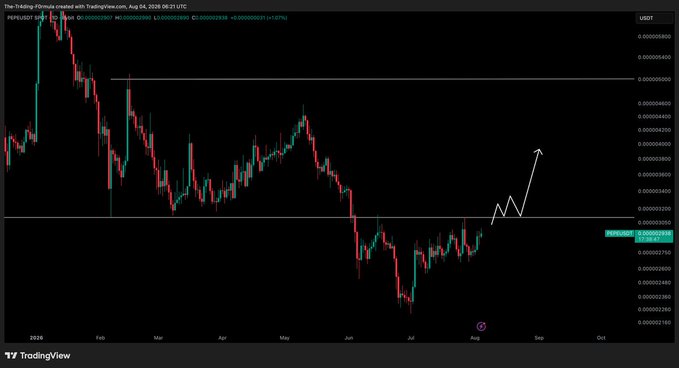Select the lower horizontal support line near 0.00003100

tap(319, 217)
